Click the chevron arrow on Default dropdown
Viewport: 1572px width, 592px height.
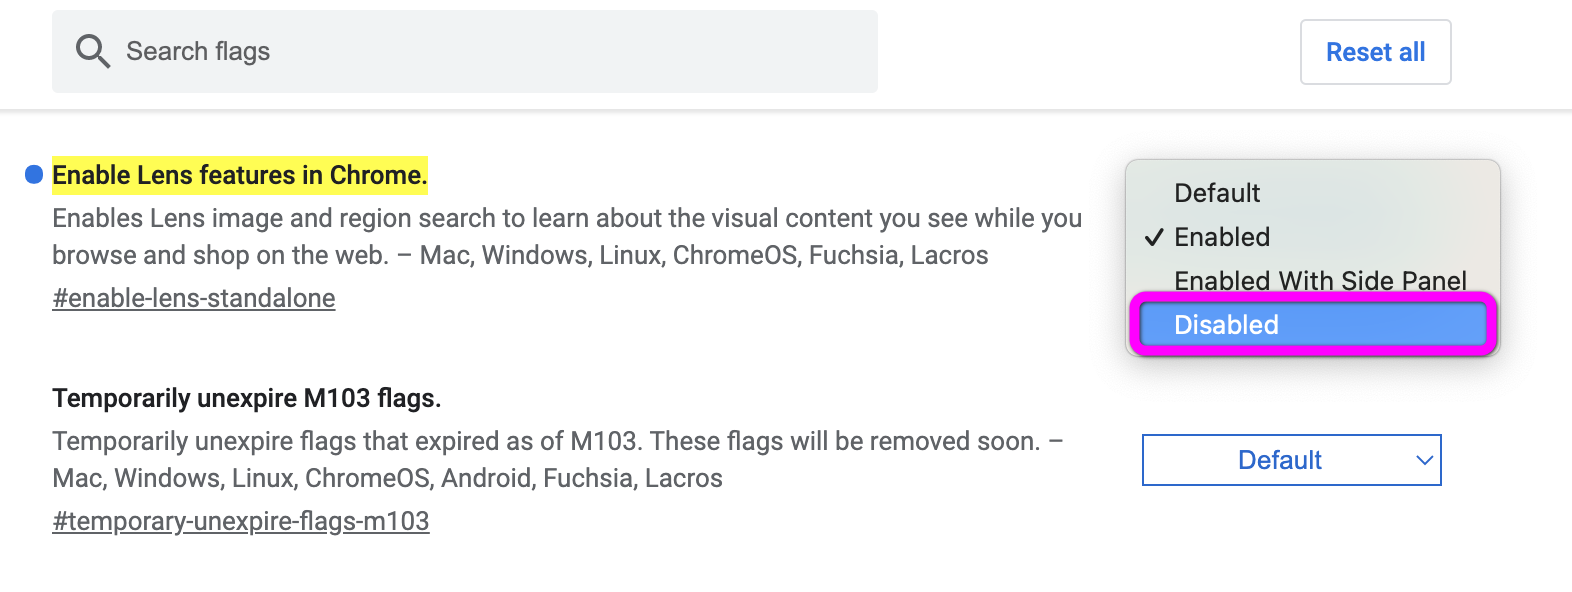(x=1424, y=460)
